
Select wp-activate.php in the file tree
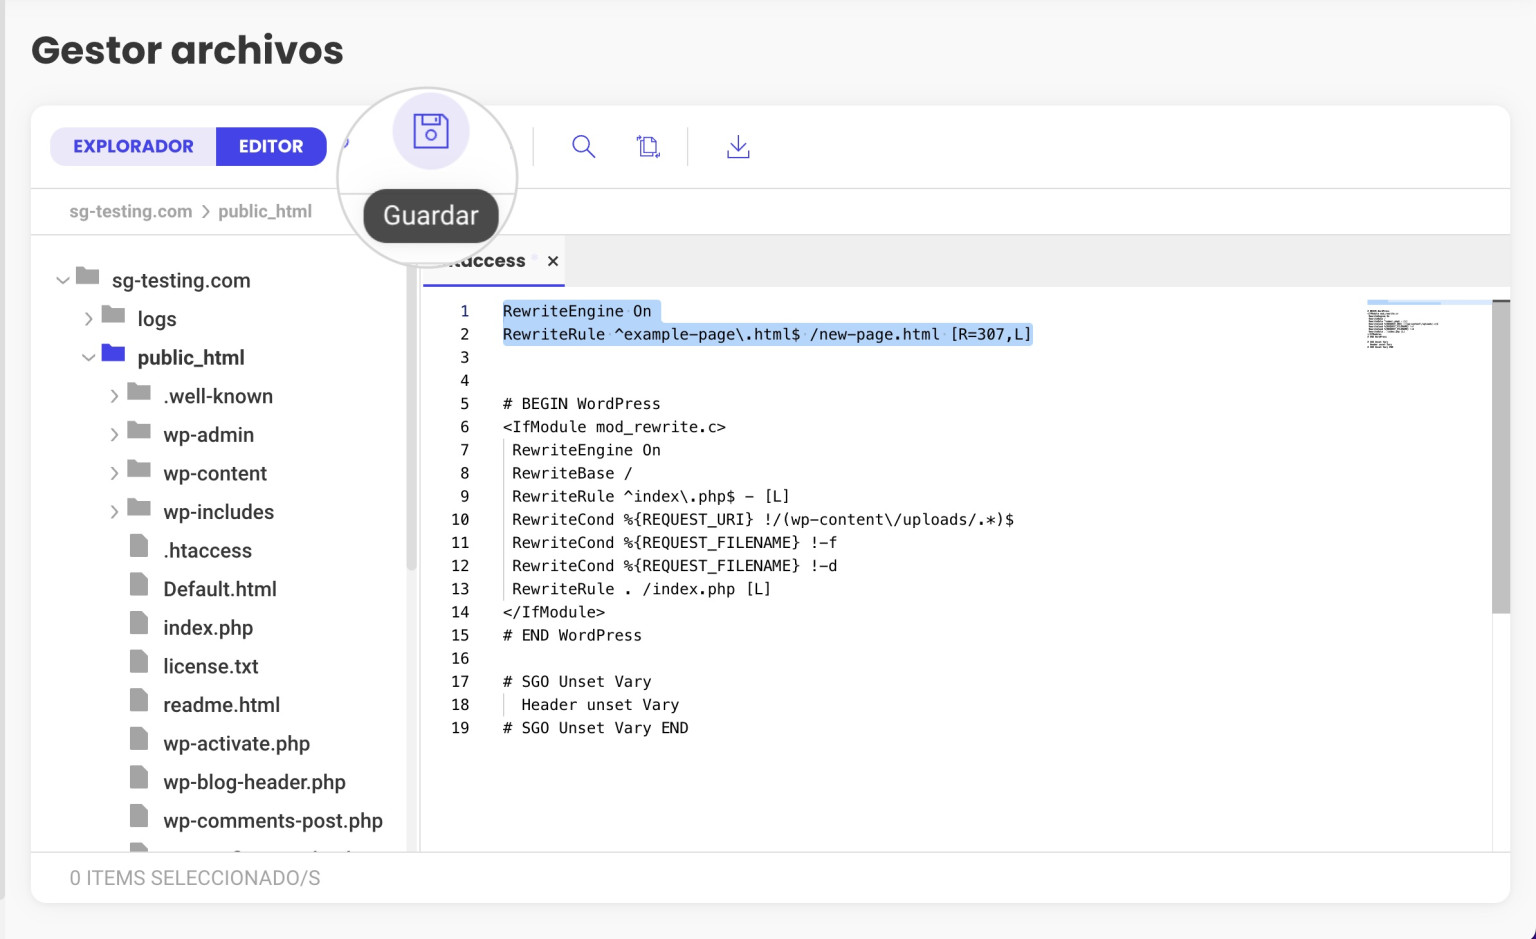237,744
